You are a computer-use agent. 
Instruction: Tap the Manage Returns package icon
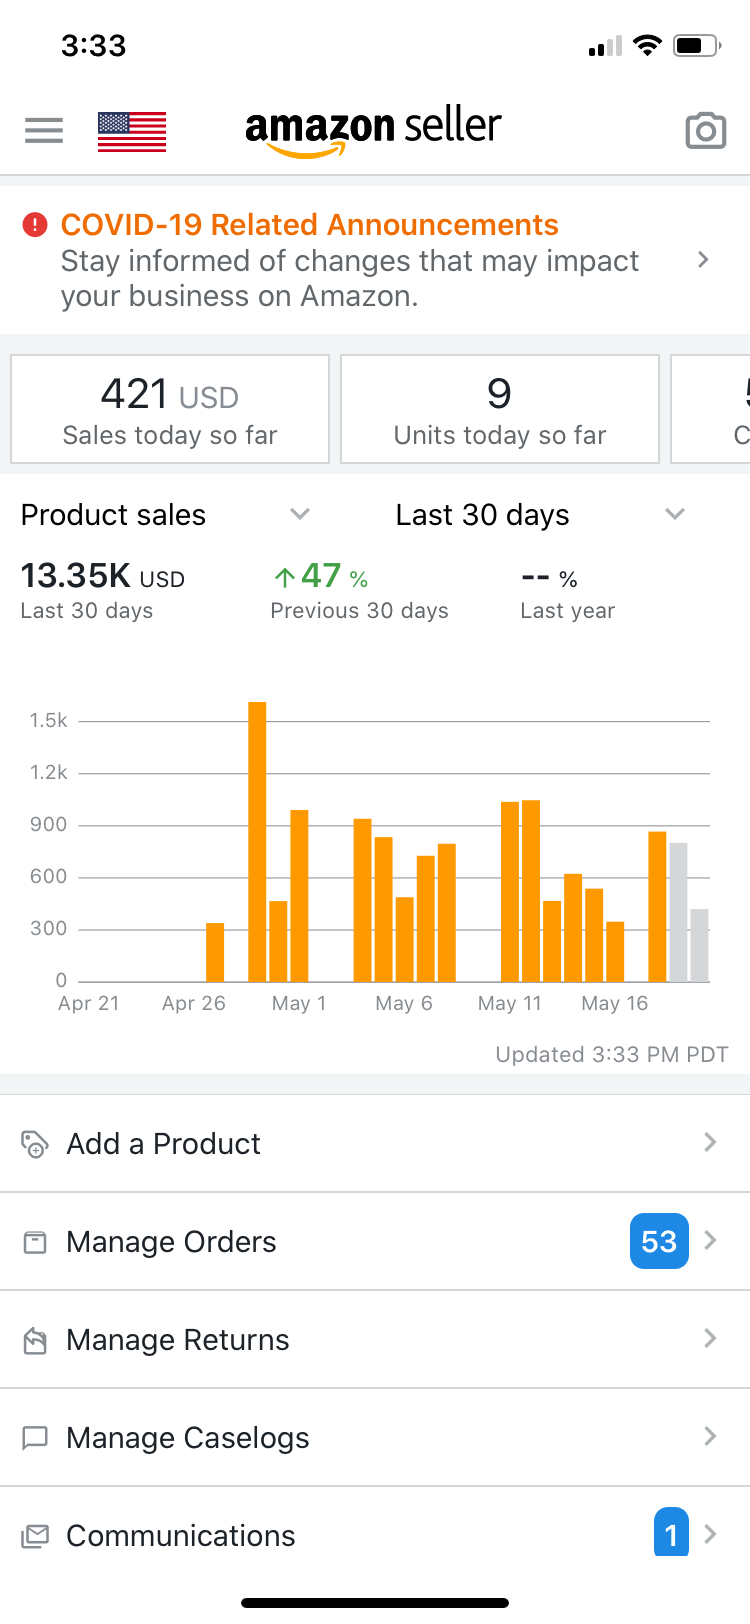(35, 1340)
